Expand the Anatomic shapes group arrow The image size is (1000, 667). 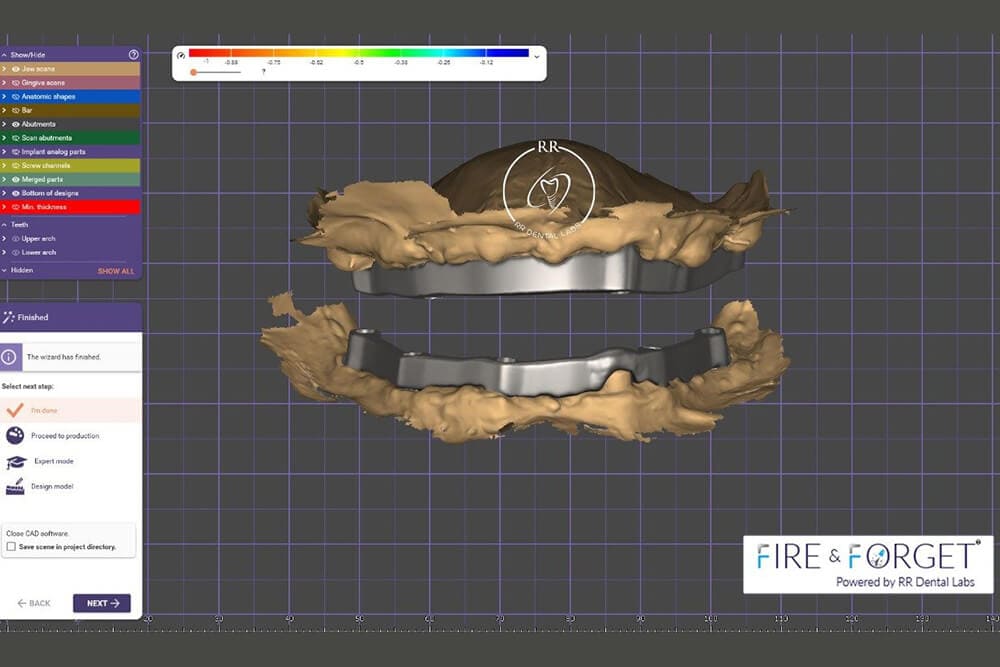click(x=5, y=97)
